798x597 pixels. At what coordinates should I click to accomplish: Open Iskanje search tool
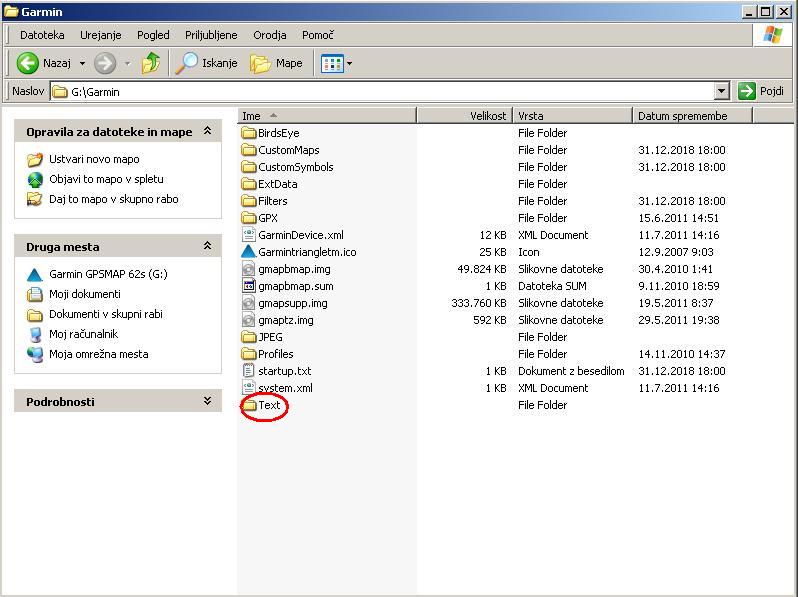click(206, 63)
